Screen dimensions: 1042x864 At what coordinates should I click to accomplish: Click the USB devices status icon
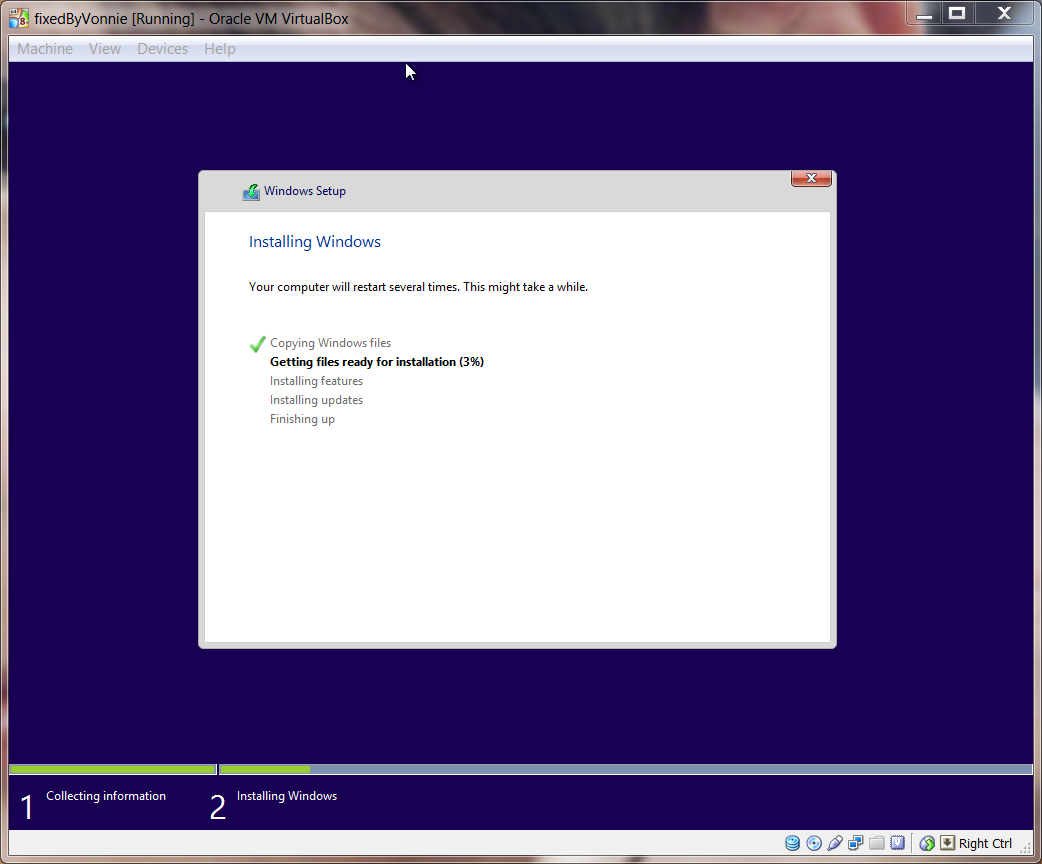tap(835, 843)
